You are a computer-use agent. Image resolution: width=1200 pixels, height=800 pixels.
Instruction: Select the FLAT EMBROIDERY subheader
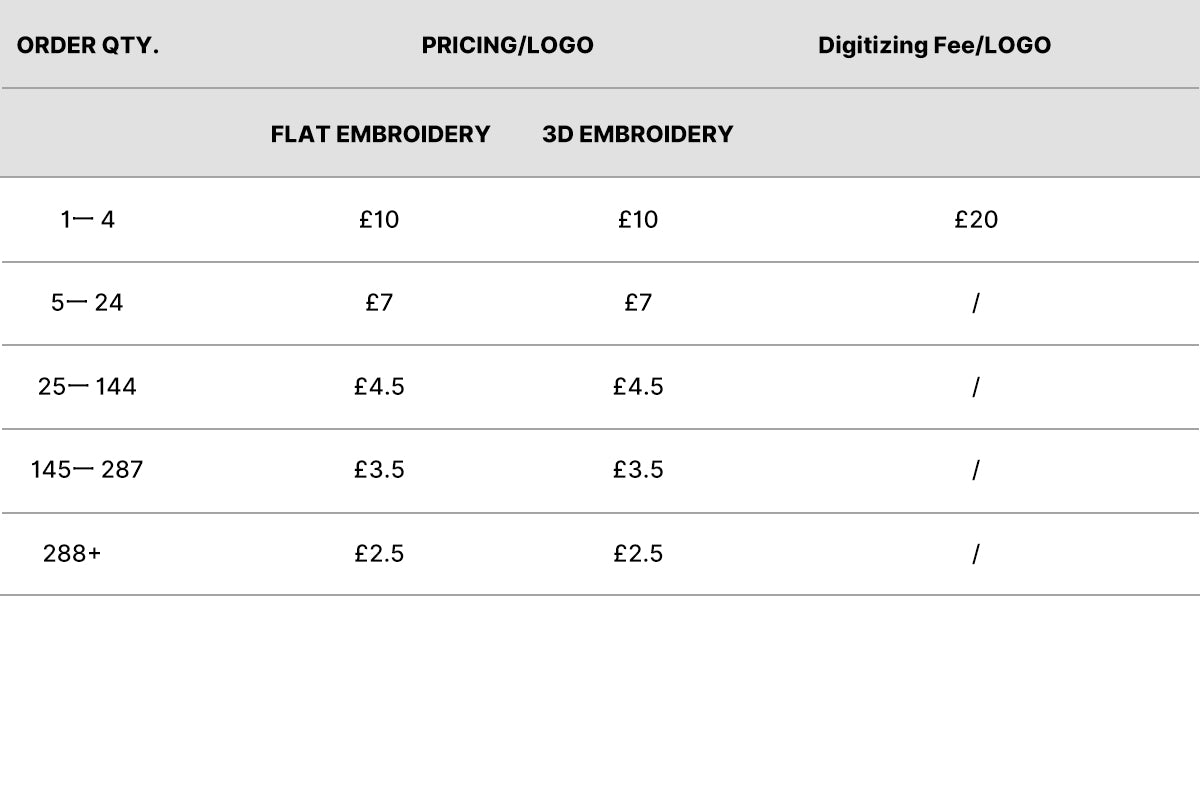click(x=380, y=134)
